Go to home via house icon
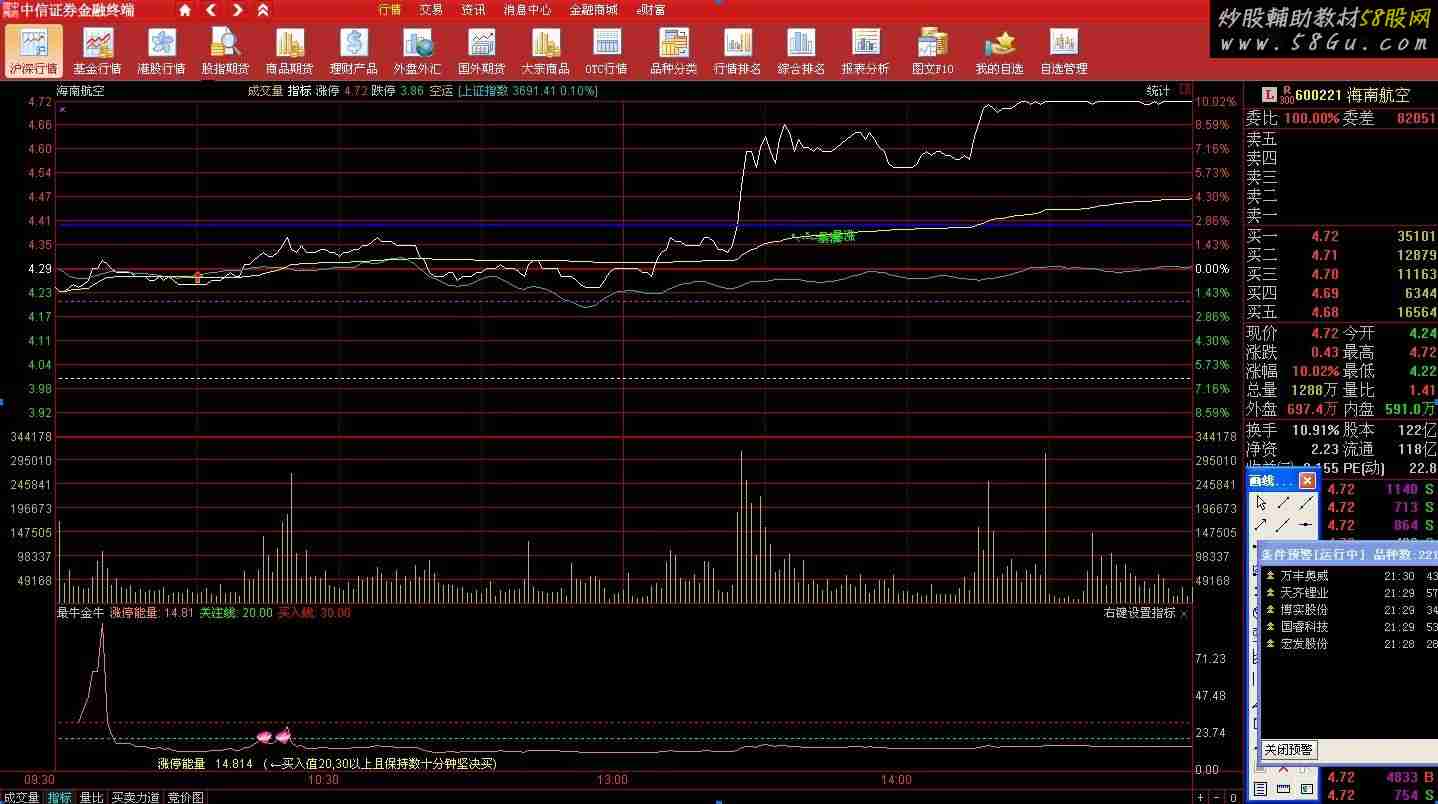Viewport: 1438px width, 804px height. pyautogui.click(x=185, y=10)
